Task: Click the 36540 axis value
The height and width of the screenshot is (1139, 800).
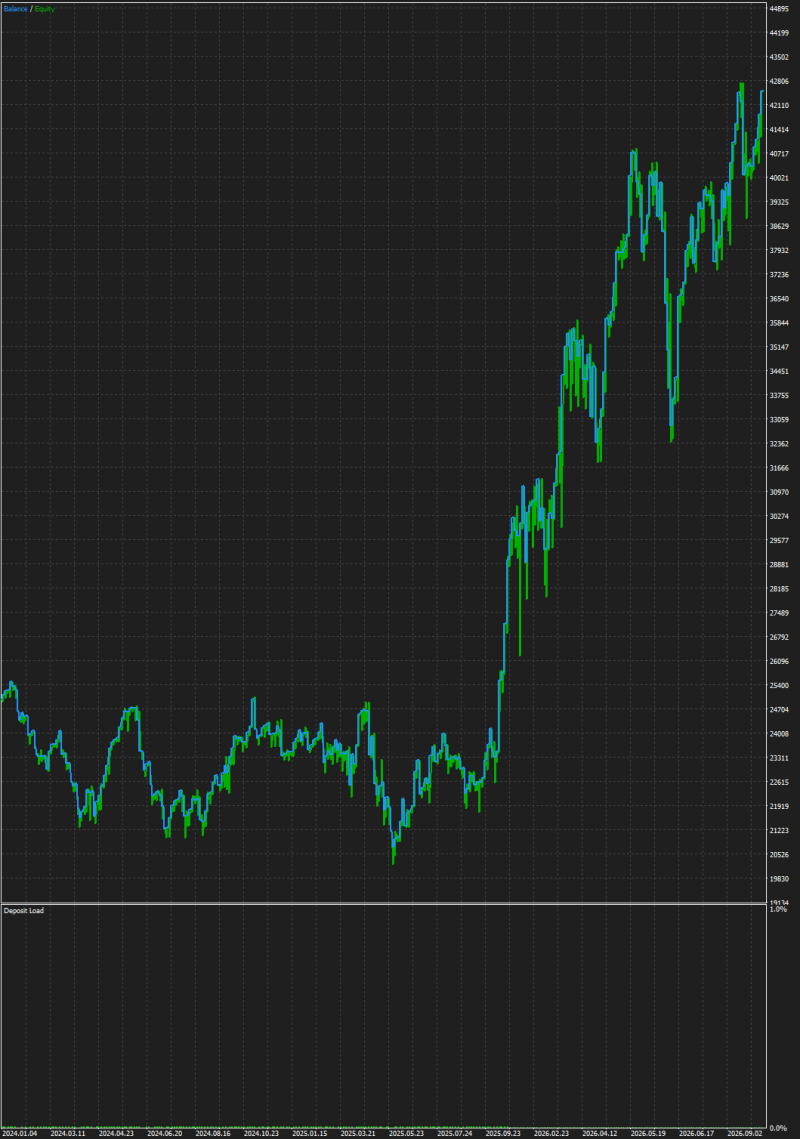Action: (779, 299)
